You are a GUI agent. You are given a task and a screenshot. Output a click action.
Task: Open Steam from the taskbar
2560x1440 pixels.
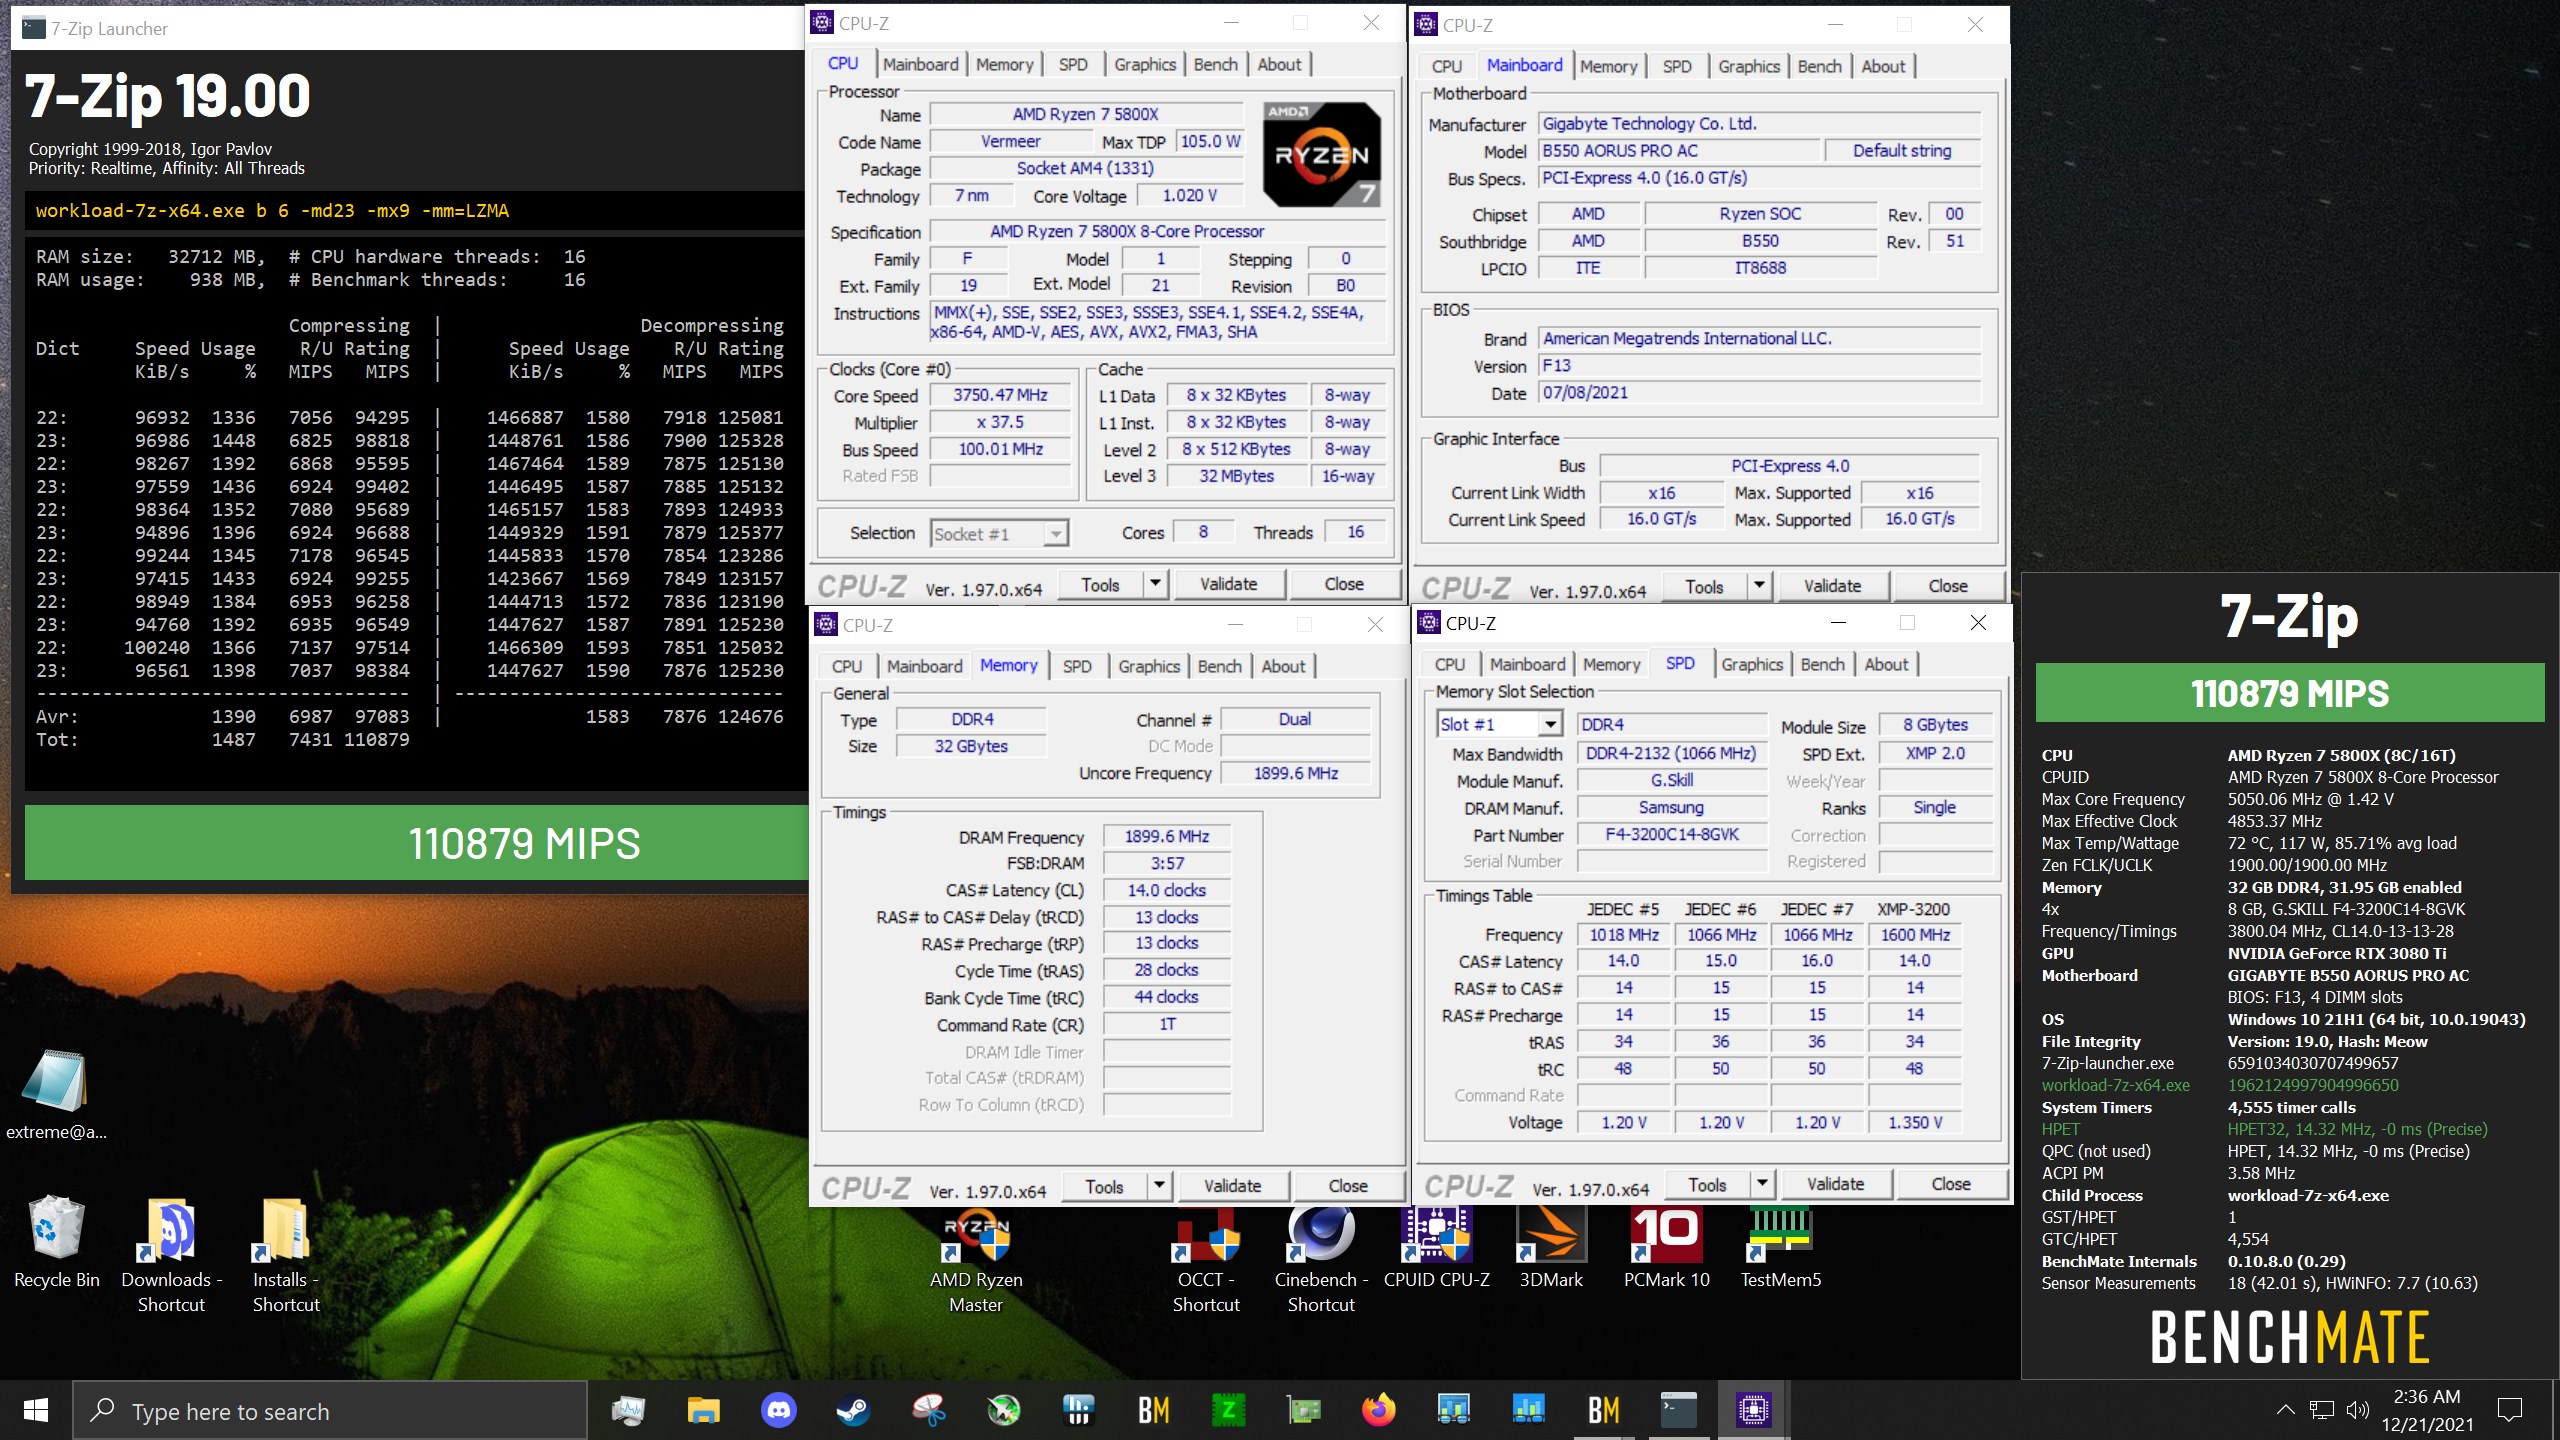854,1410
